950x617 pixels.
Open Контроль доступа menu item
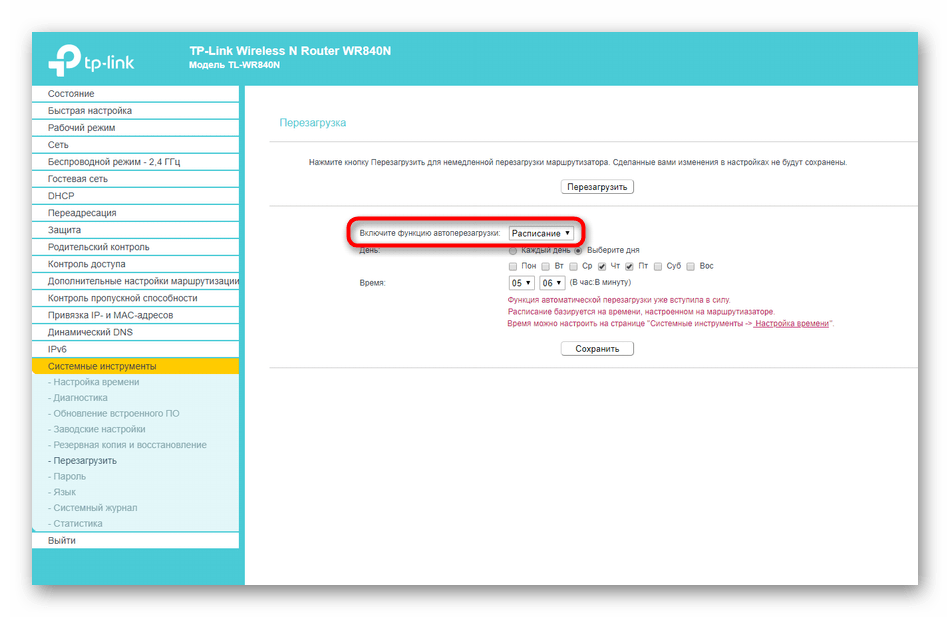click(x=136, y=264)
